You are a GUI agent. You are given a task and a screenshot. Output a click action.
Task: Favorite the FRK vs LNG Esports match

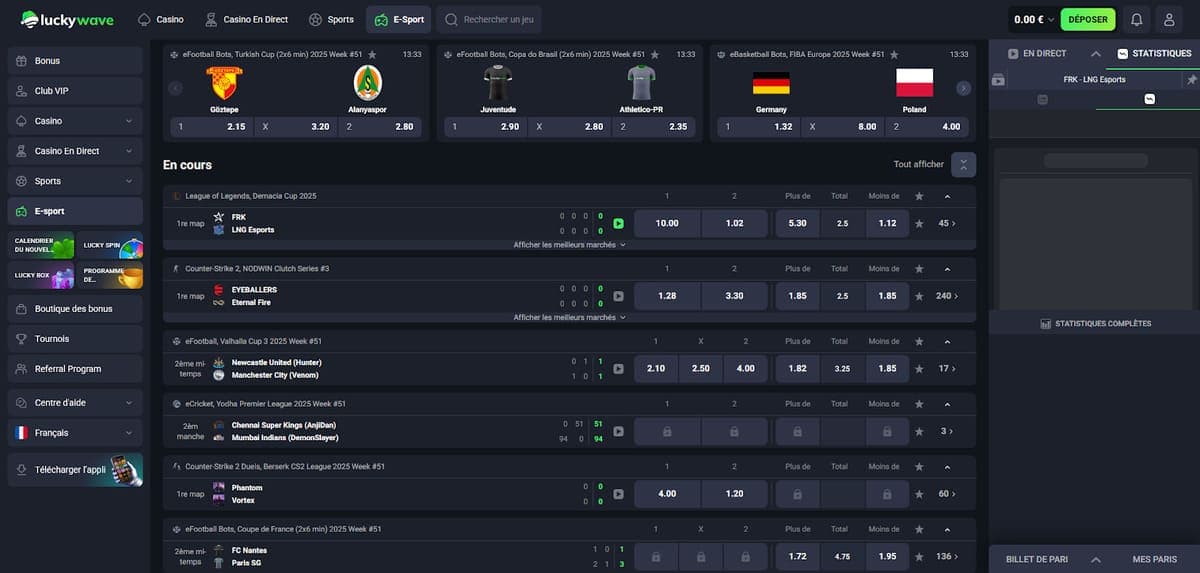click(x=919, y=224)
